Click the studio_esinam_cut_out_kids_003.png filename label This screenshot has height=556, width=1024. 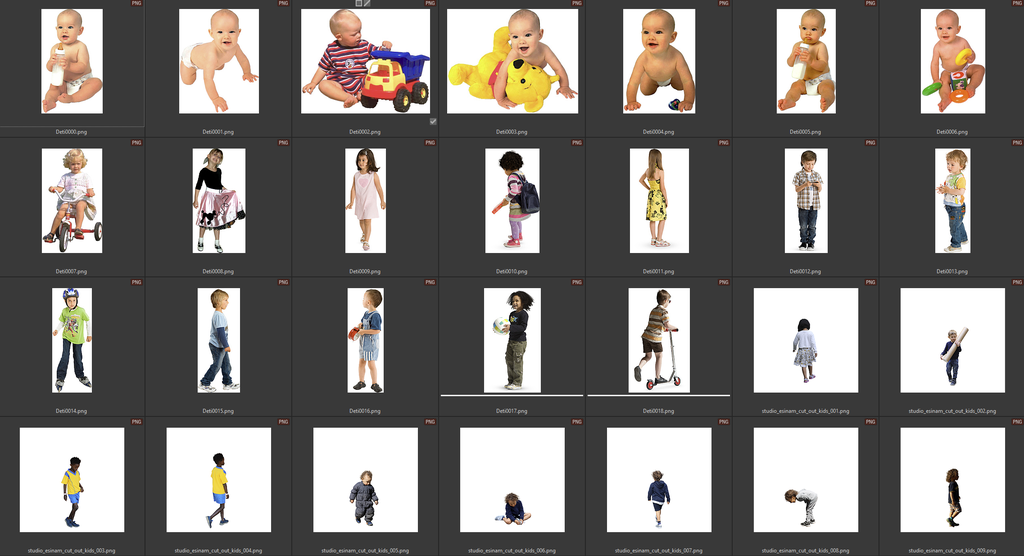(x=72, y=550)
